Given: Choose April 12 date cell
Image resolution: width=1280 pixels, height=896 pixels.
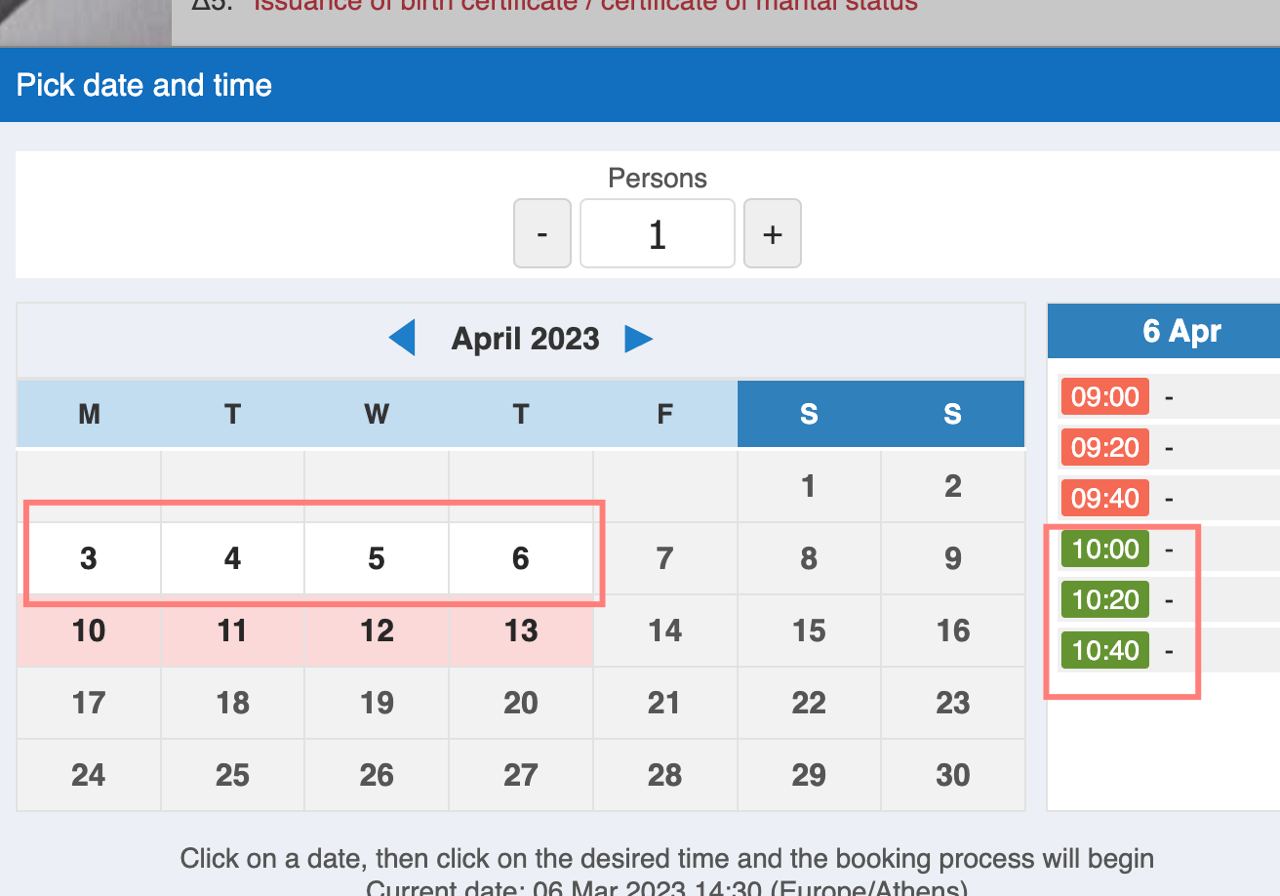Looking at the screenshot, I should 376,631.
